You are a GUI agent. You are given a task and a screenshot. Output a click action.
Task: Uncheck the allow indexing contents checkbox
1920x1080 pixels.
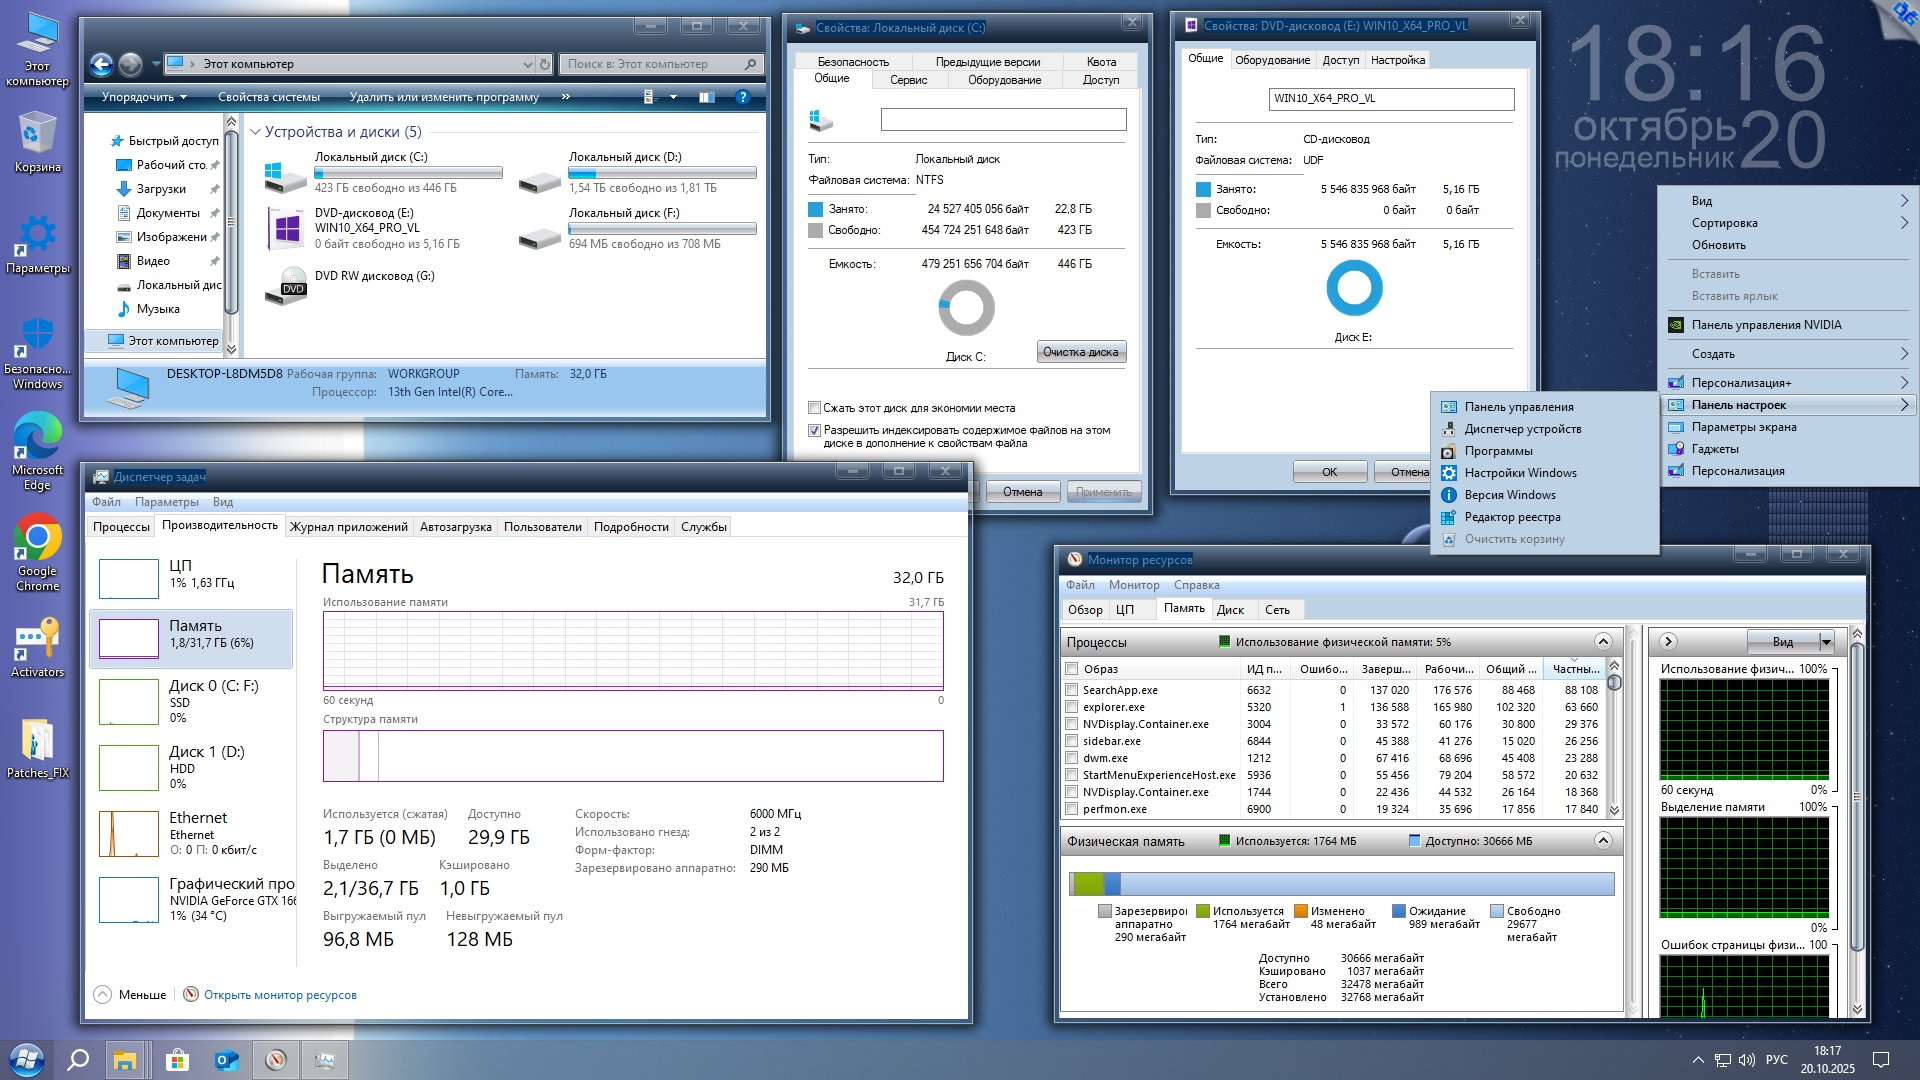click(x=814, y=430)
